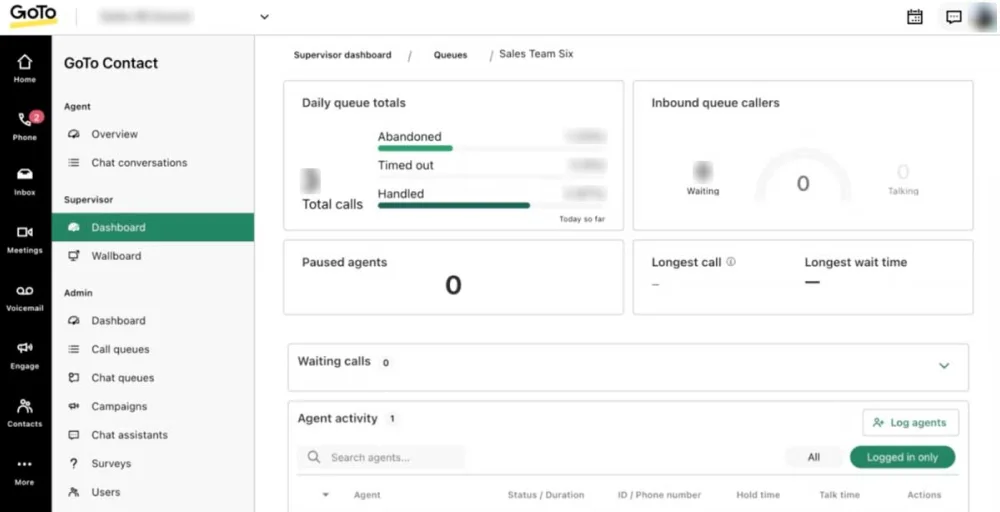This screenshot has height=512, width=1000.
Task: Focus the Search agents field
Action: click(x=381, y=457)
